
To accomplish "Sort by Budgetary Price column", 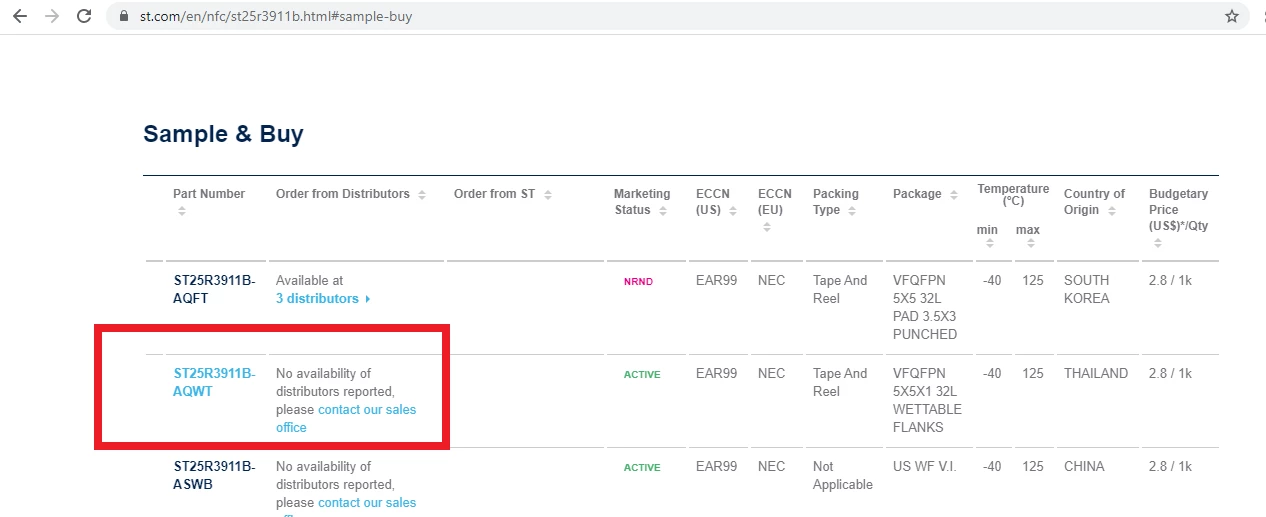I will coord(1158,243).
